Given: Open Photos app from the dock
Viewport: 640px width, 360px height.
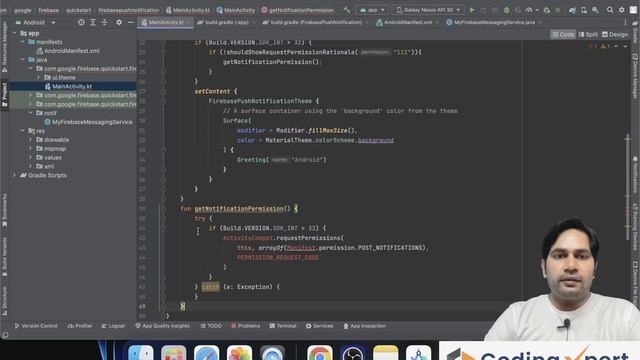Looking at the screenshot, I should 239,353.
